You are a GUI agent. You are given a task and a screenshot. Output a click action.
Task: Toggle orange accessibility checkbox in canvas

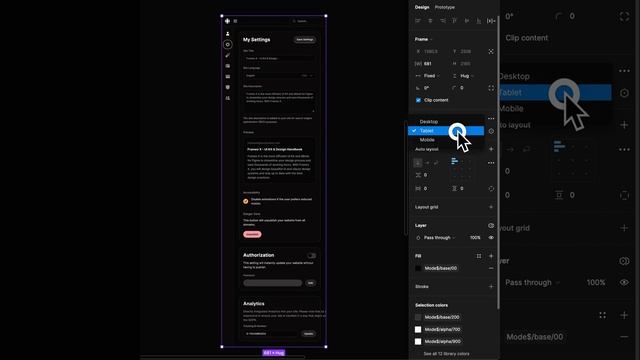point(246,201)
